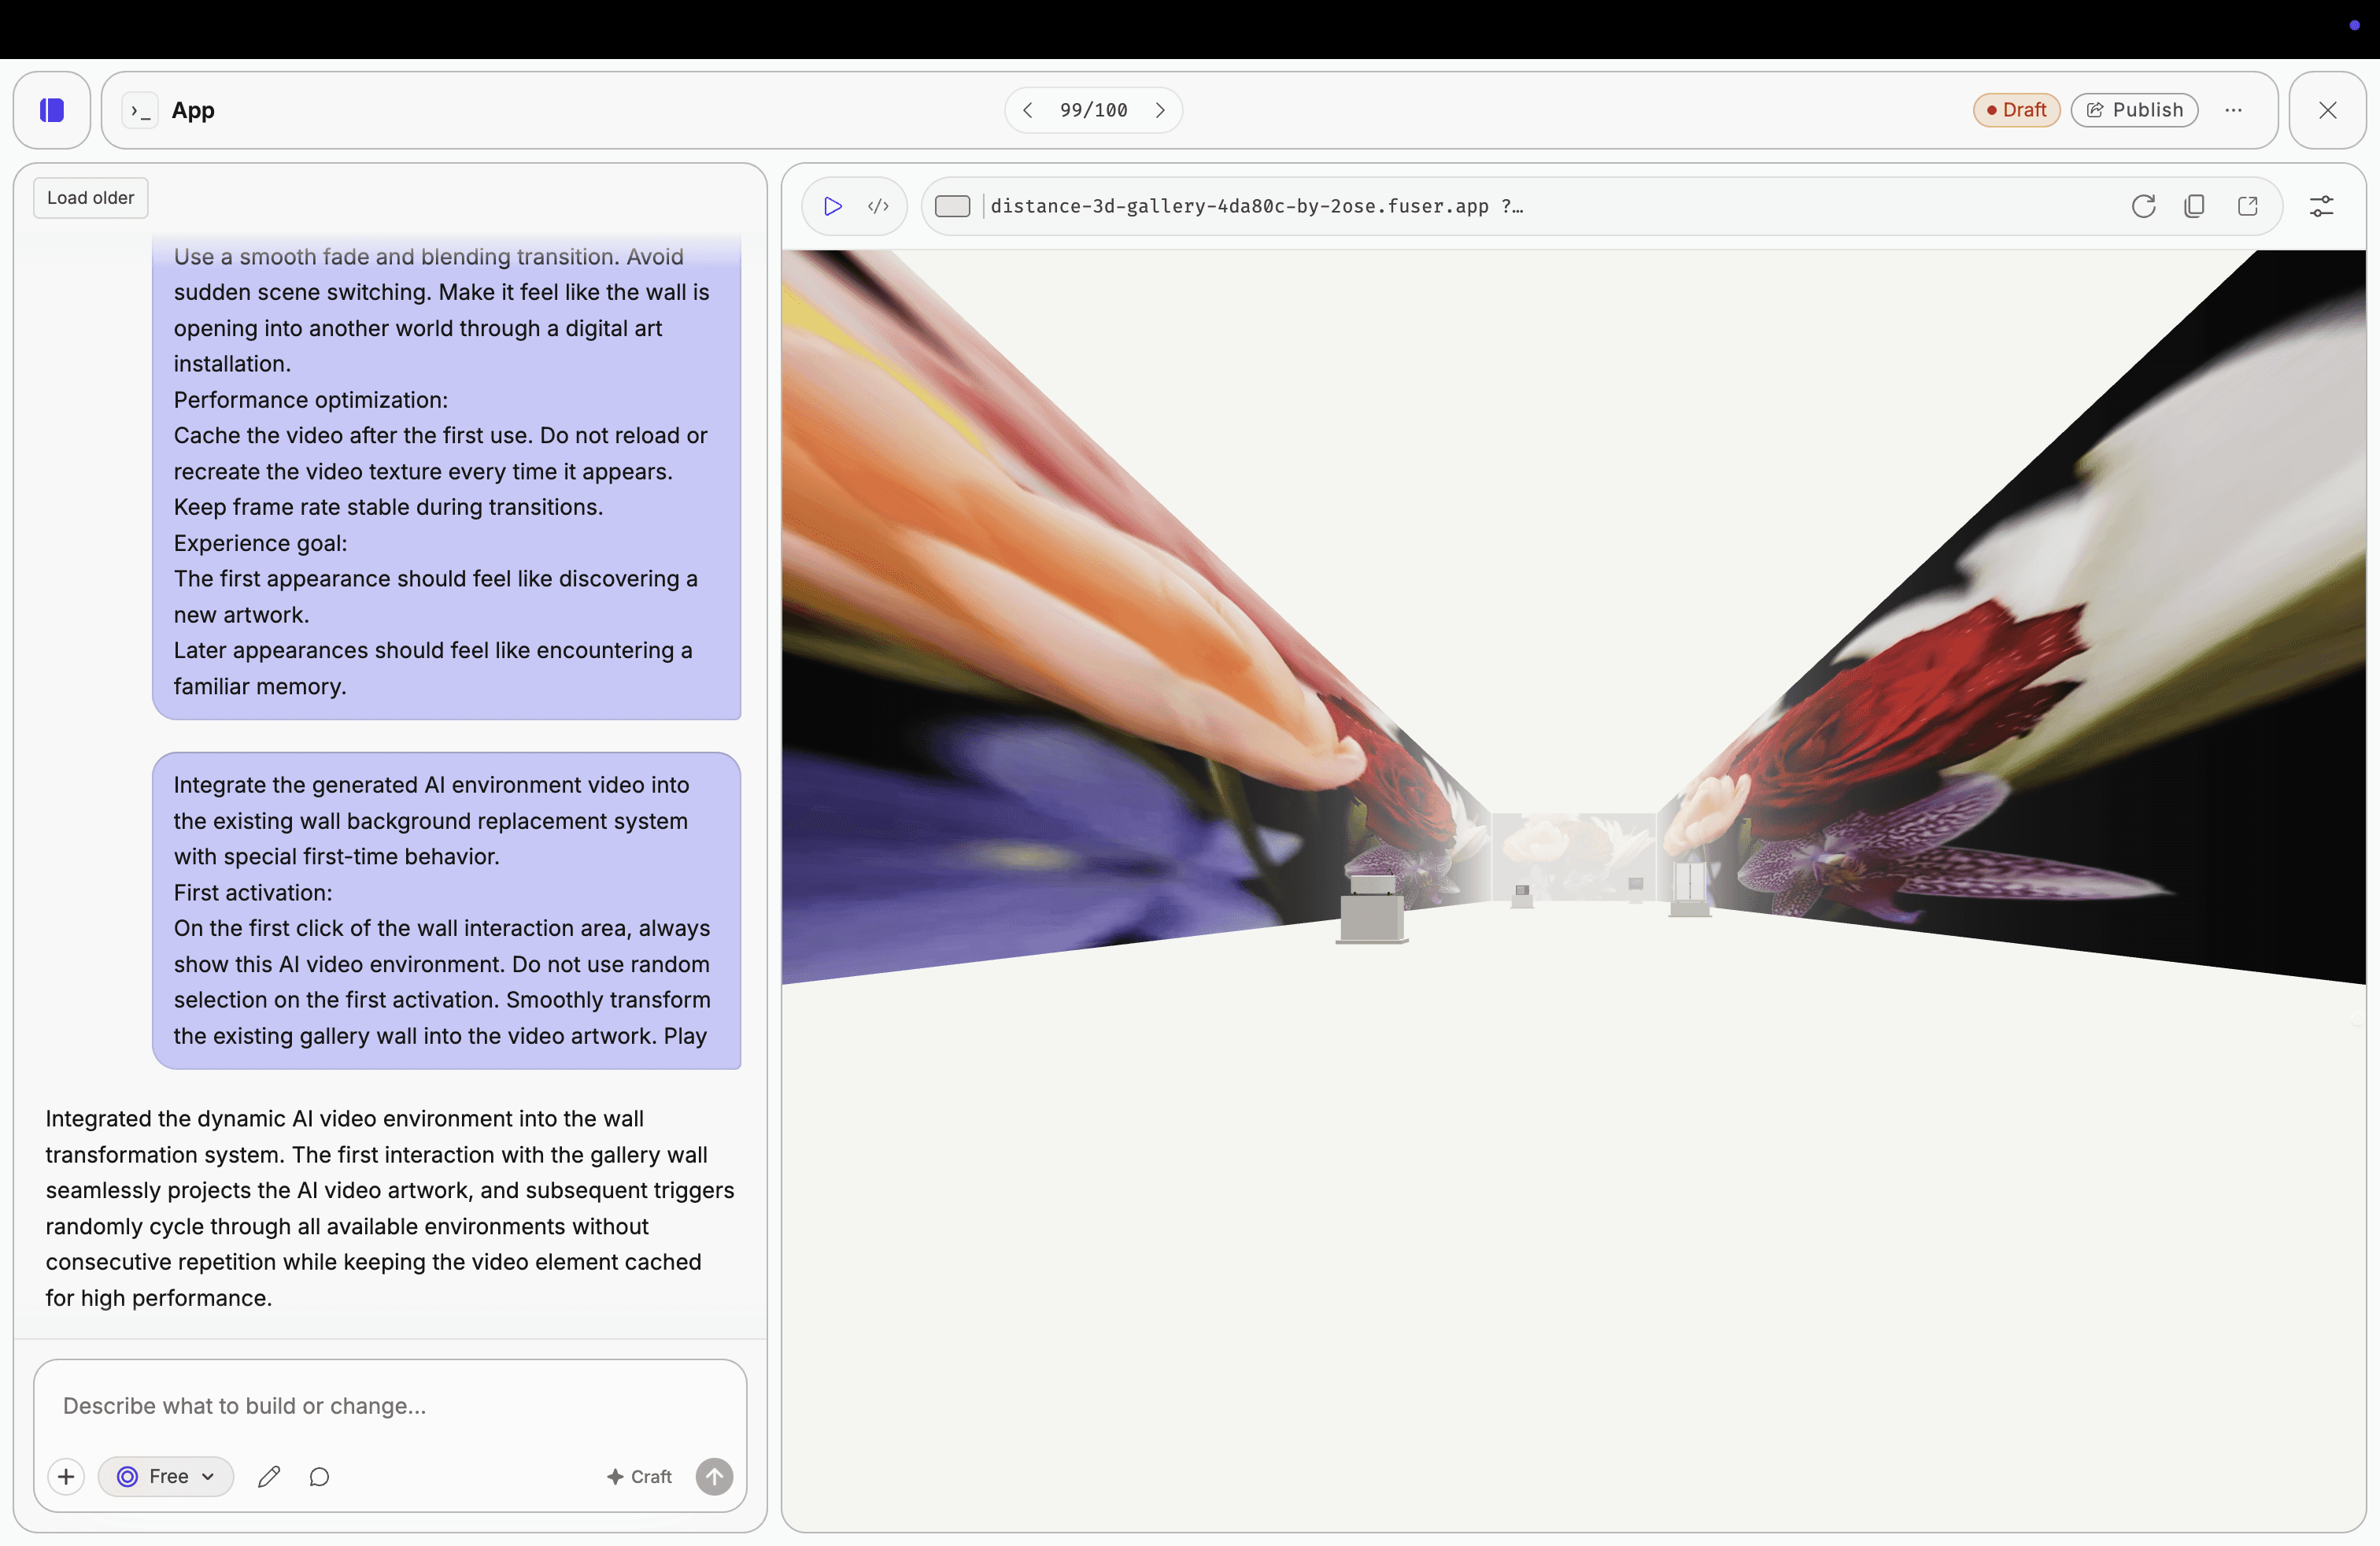Open preview in new tab

point(2247,206)
